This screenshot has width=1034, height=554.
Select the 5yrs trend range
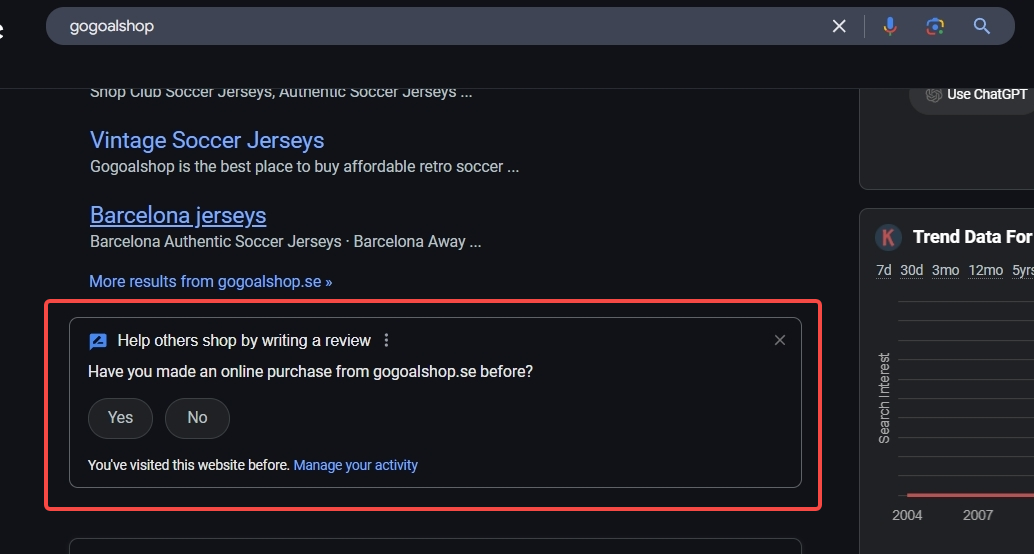pos(1023,270)
